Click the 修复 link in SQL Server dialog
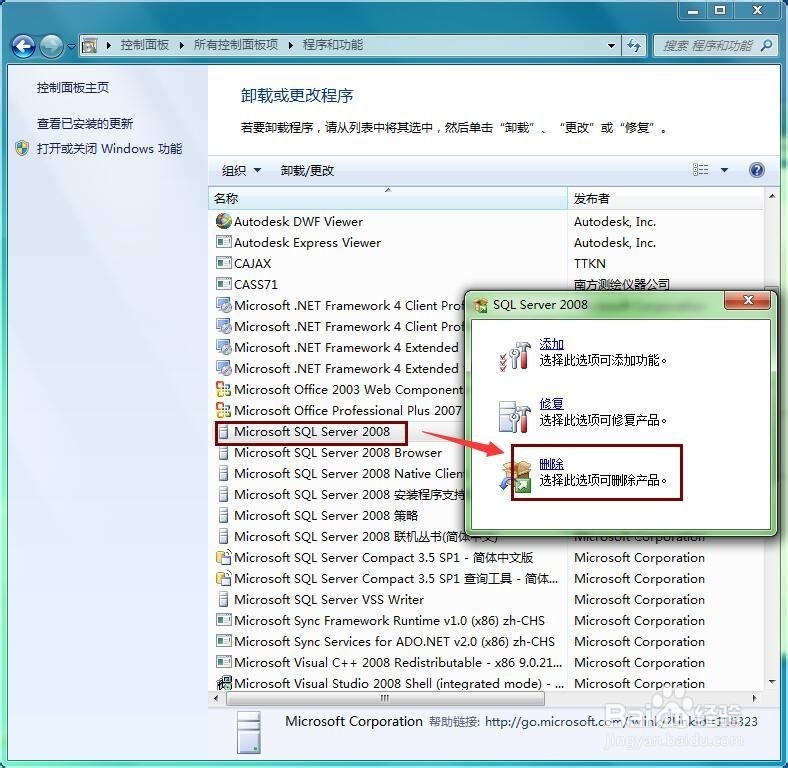The image size is (788, 768). [551, 404]
